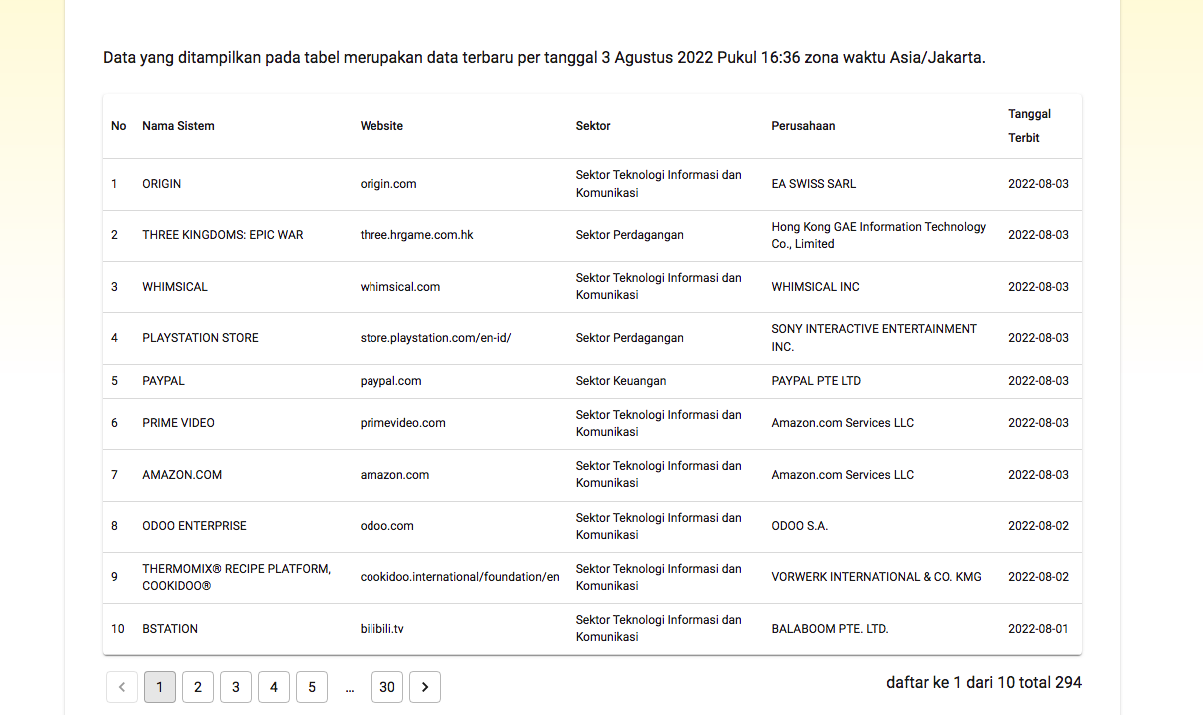Image resolution: width=1203 pixels, height=715 pixels.
Task: Click bilibili.tv website cell
Action: click(x=382, y=629)
